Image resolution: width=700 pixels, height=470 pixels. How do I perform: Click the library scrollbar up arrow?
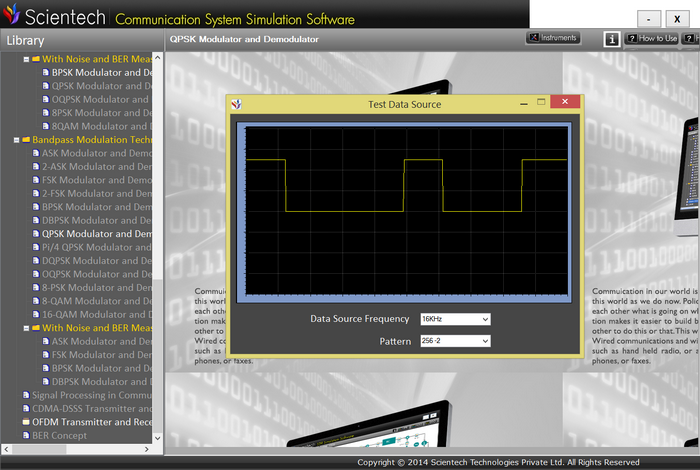pyautogui.click(x=158, y=58)
